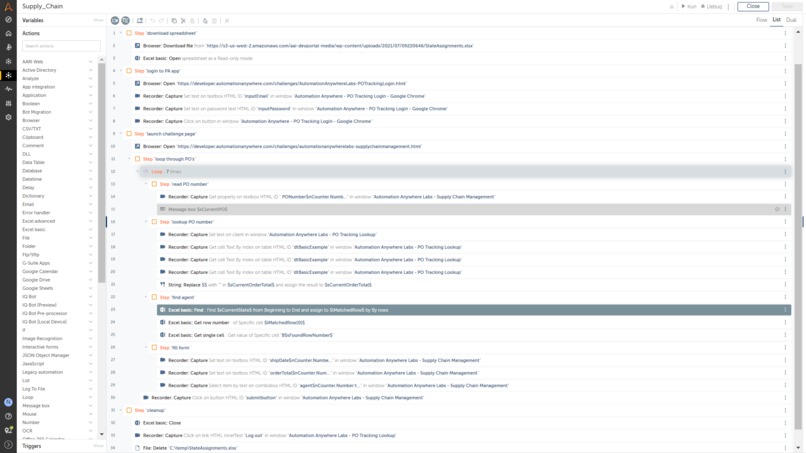The width and height of the screenshot is (806, 453).
Task: Select the 'Excel basic: Find' action row
Action: click(473, 310)
